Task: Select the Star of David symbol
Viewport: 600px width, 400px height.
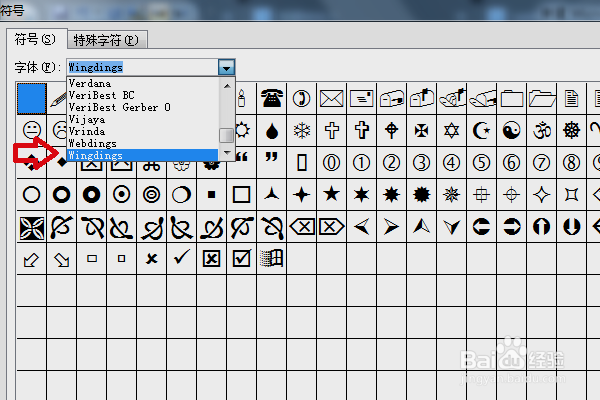Action: click(452, 131)
